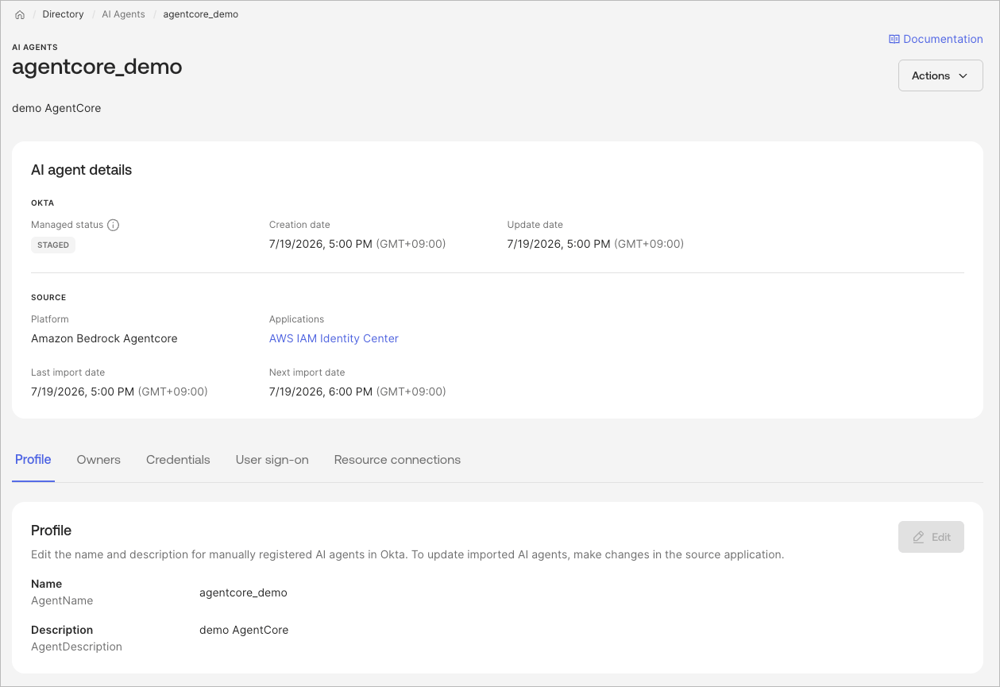Image resolution: width=1000 pixels, height=687 pixels.
Task: Click the AgentDescription attribute label
Action: click(77, 646)
